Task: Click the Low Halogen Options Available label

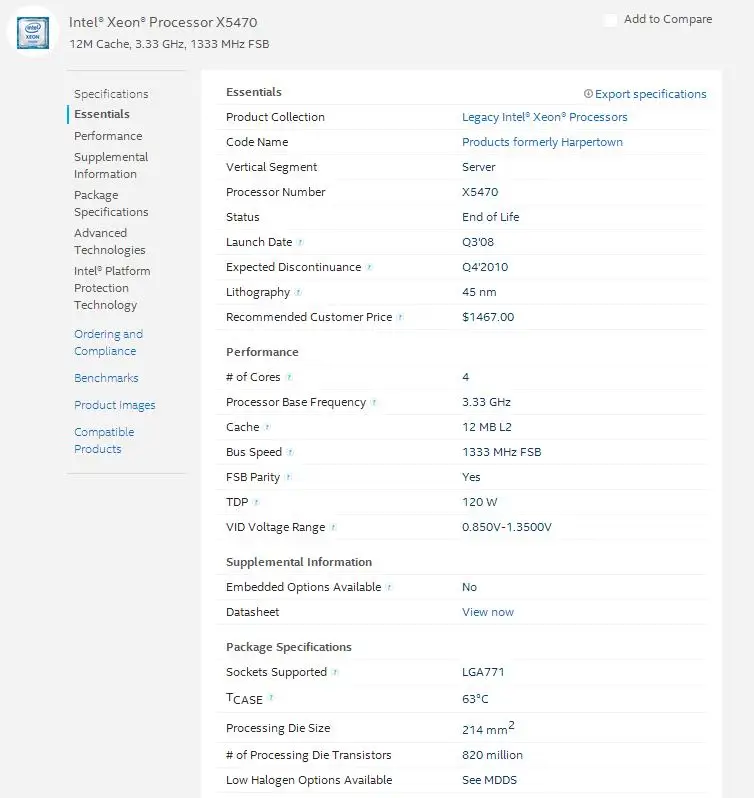Action: (x=309, y=780)
